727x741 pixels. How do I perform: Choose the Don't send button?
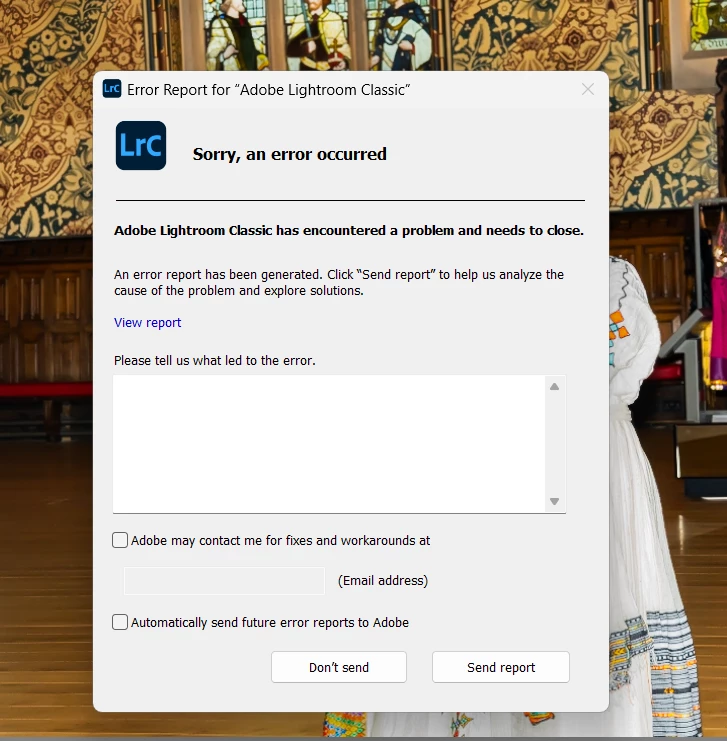coord(339,667)
